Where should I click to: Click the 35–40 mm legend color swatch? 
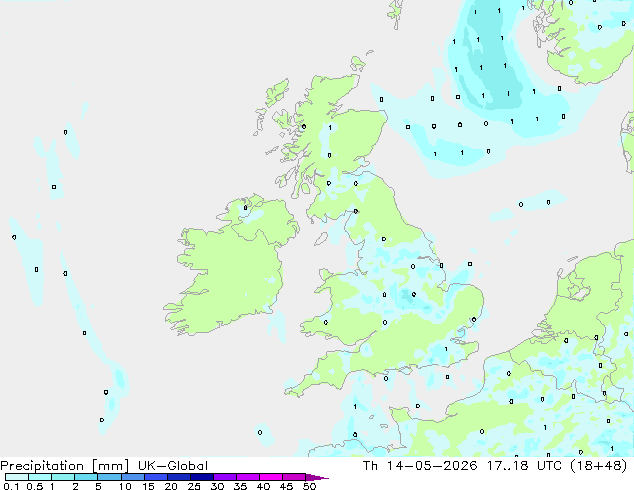coord(248,477)
